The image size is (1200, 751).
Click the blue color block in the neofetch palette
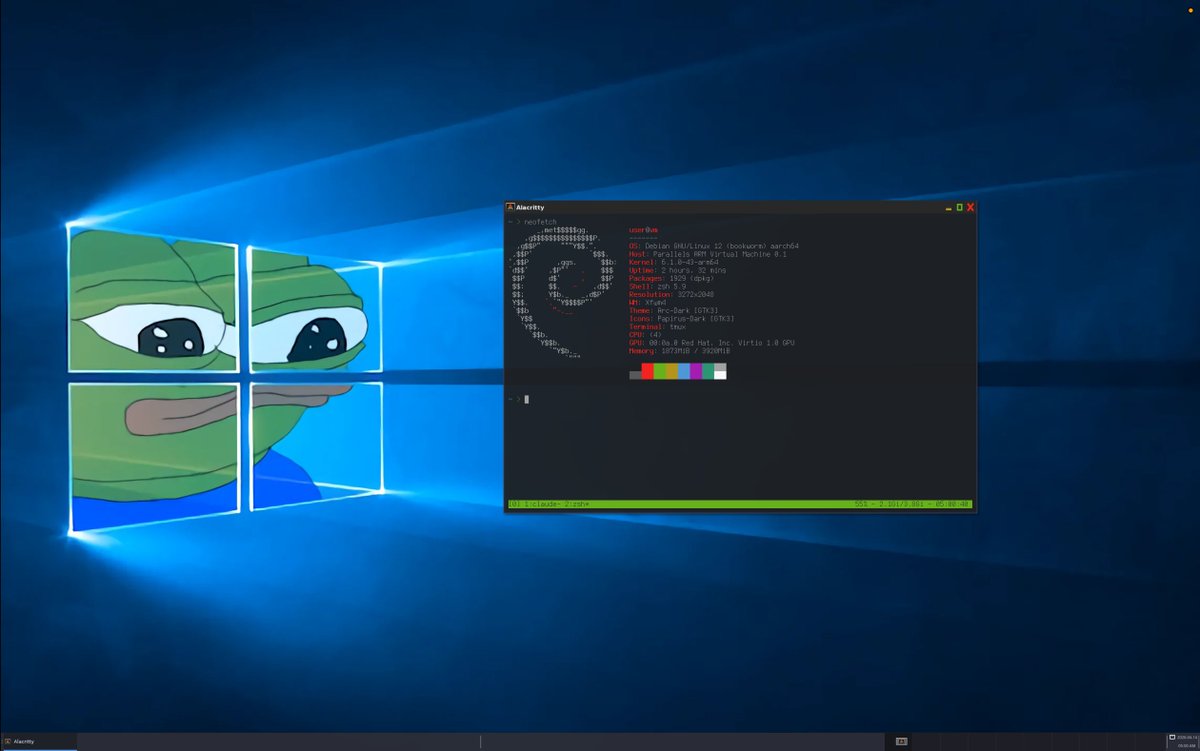(x=684, y=371)
